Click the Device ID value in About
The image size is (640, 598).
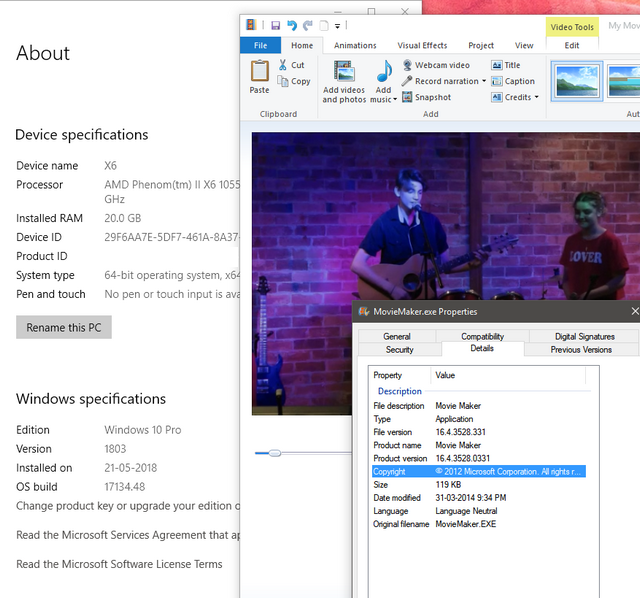coord(172,237)
